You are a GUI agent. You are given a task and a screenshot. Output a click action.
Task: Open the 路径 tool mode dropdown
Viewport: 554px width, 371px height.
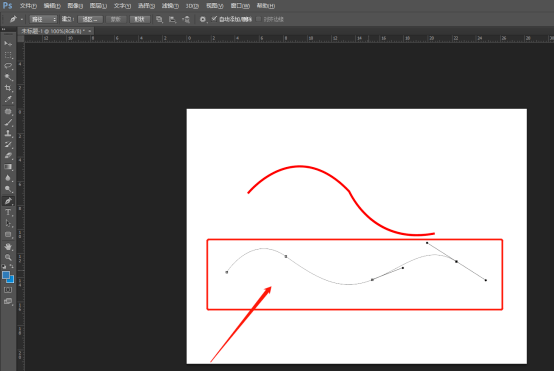43,19
